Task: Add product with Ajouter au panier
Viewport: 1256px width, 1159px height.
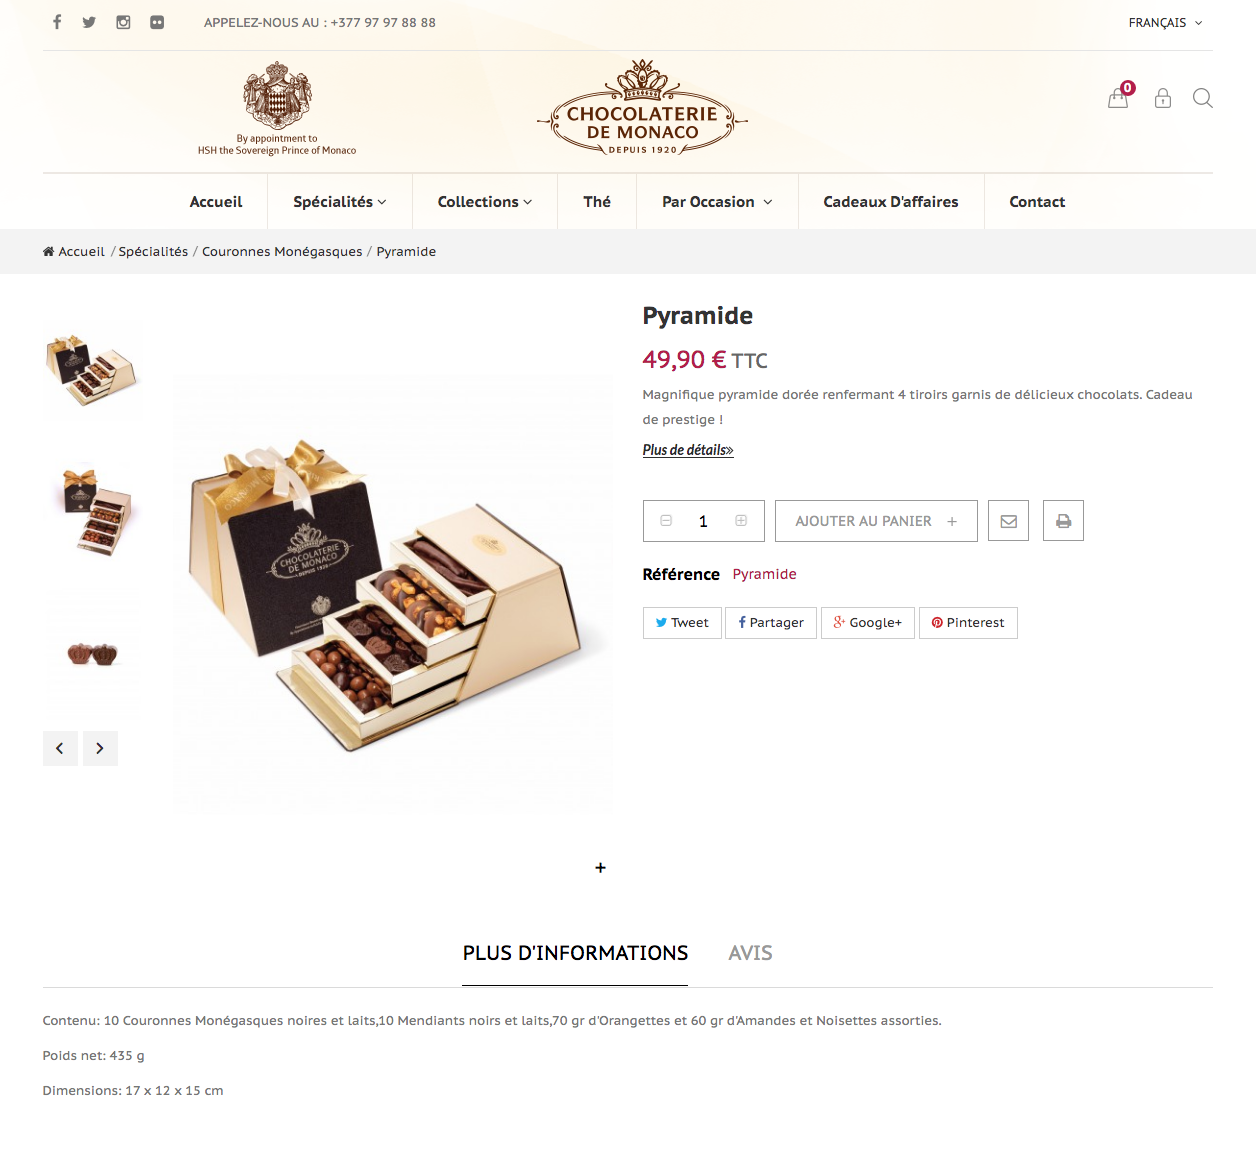Action: 876,521
